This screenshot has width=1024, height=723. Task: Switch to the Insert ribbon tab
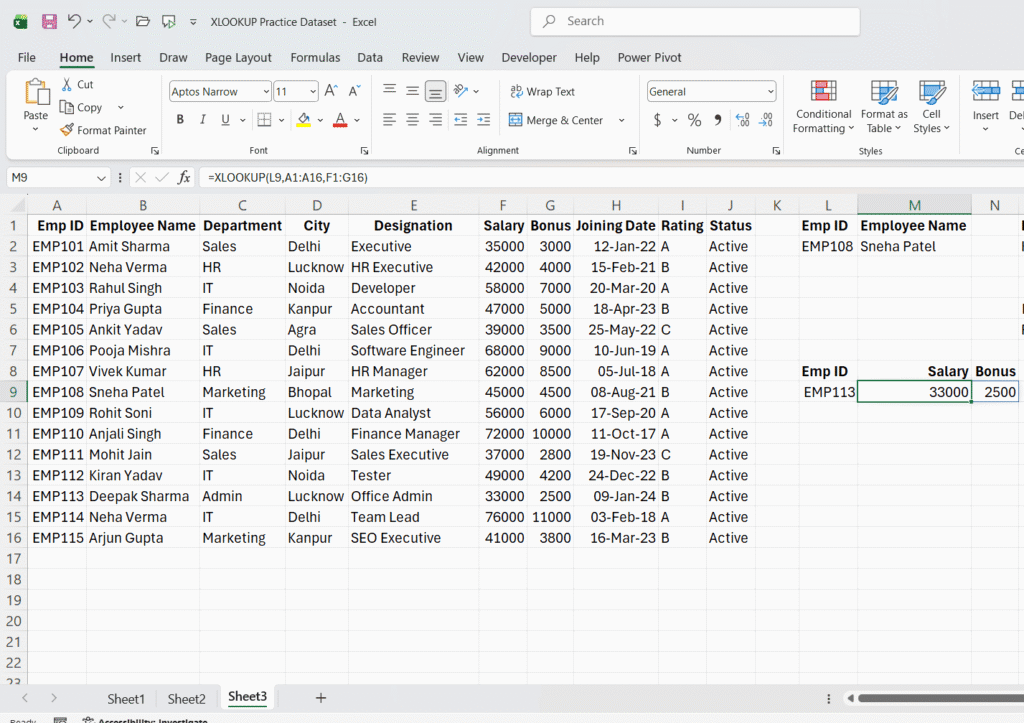coord(125,57)
